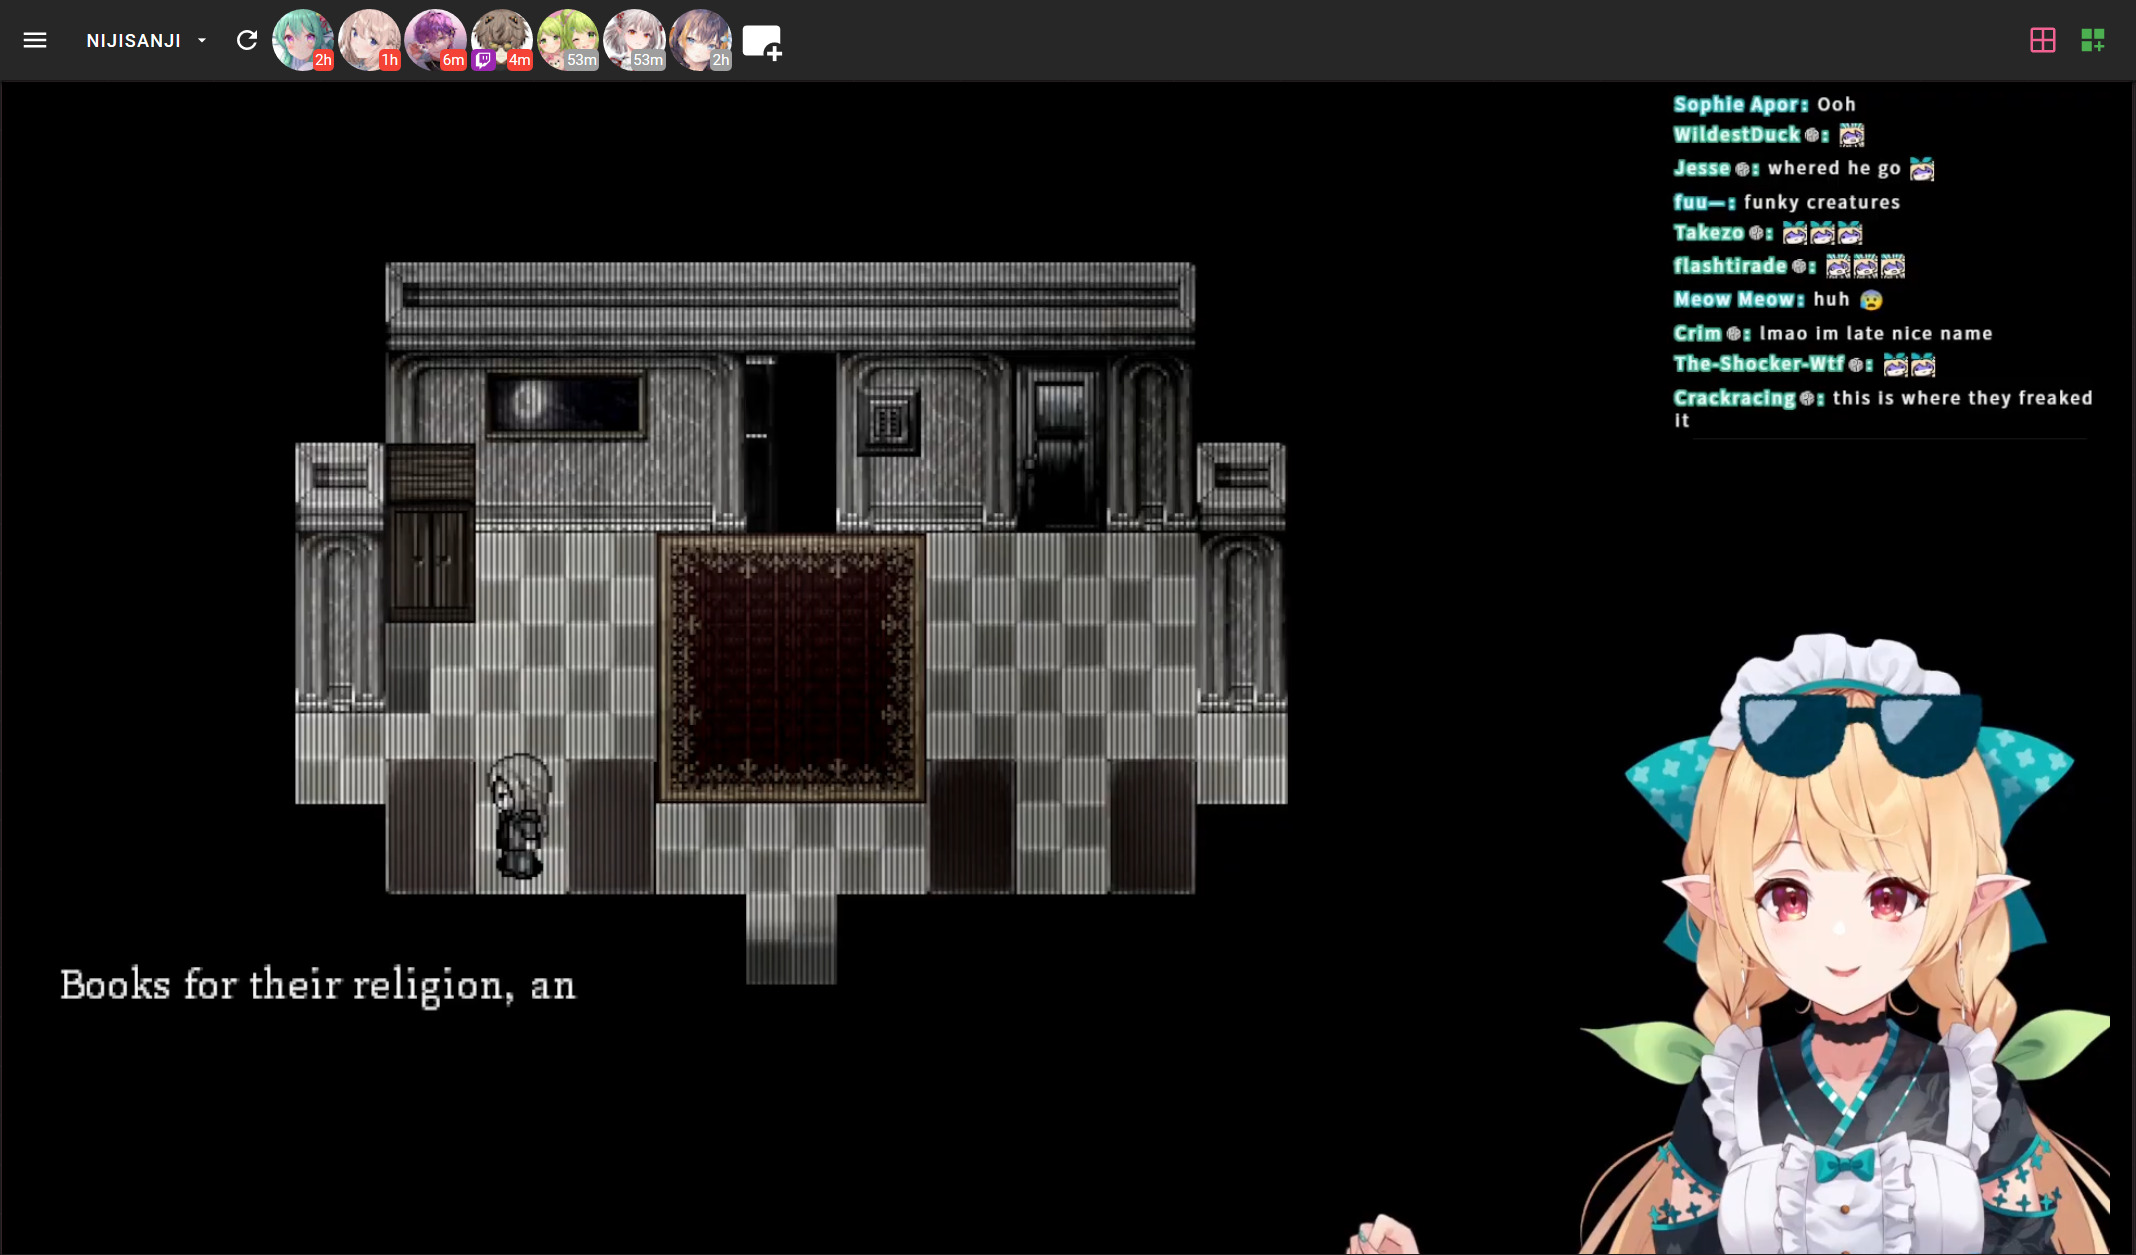The width and height of the screenshot is (2136, 1255).
Task: Open the pink grid layout presets icon
Action: point(2042,40)
